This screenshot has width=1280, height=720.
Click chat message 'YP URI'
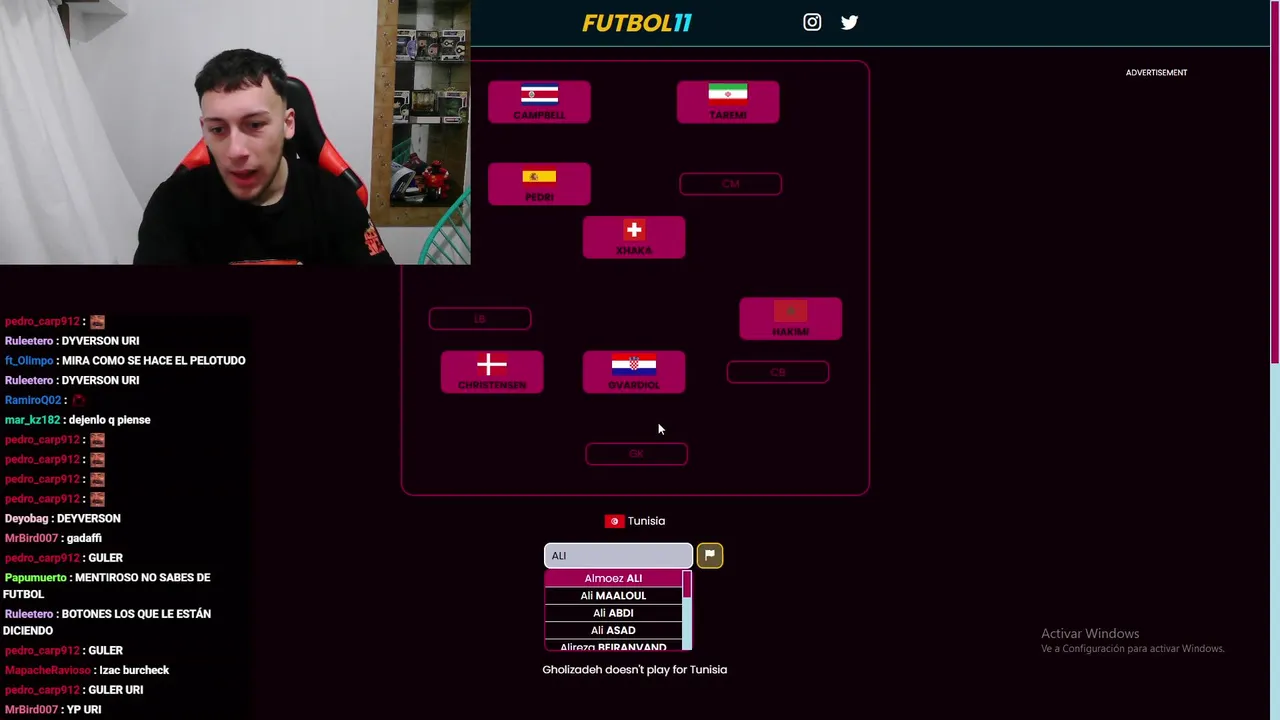(84, 710)
